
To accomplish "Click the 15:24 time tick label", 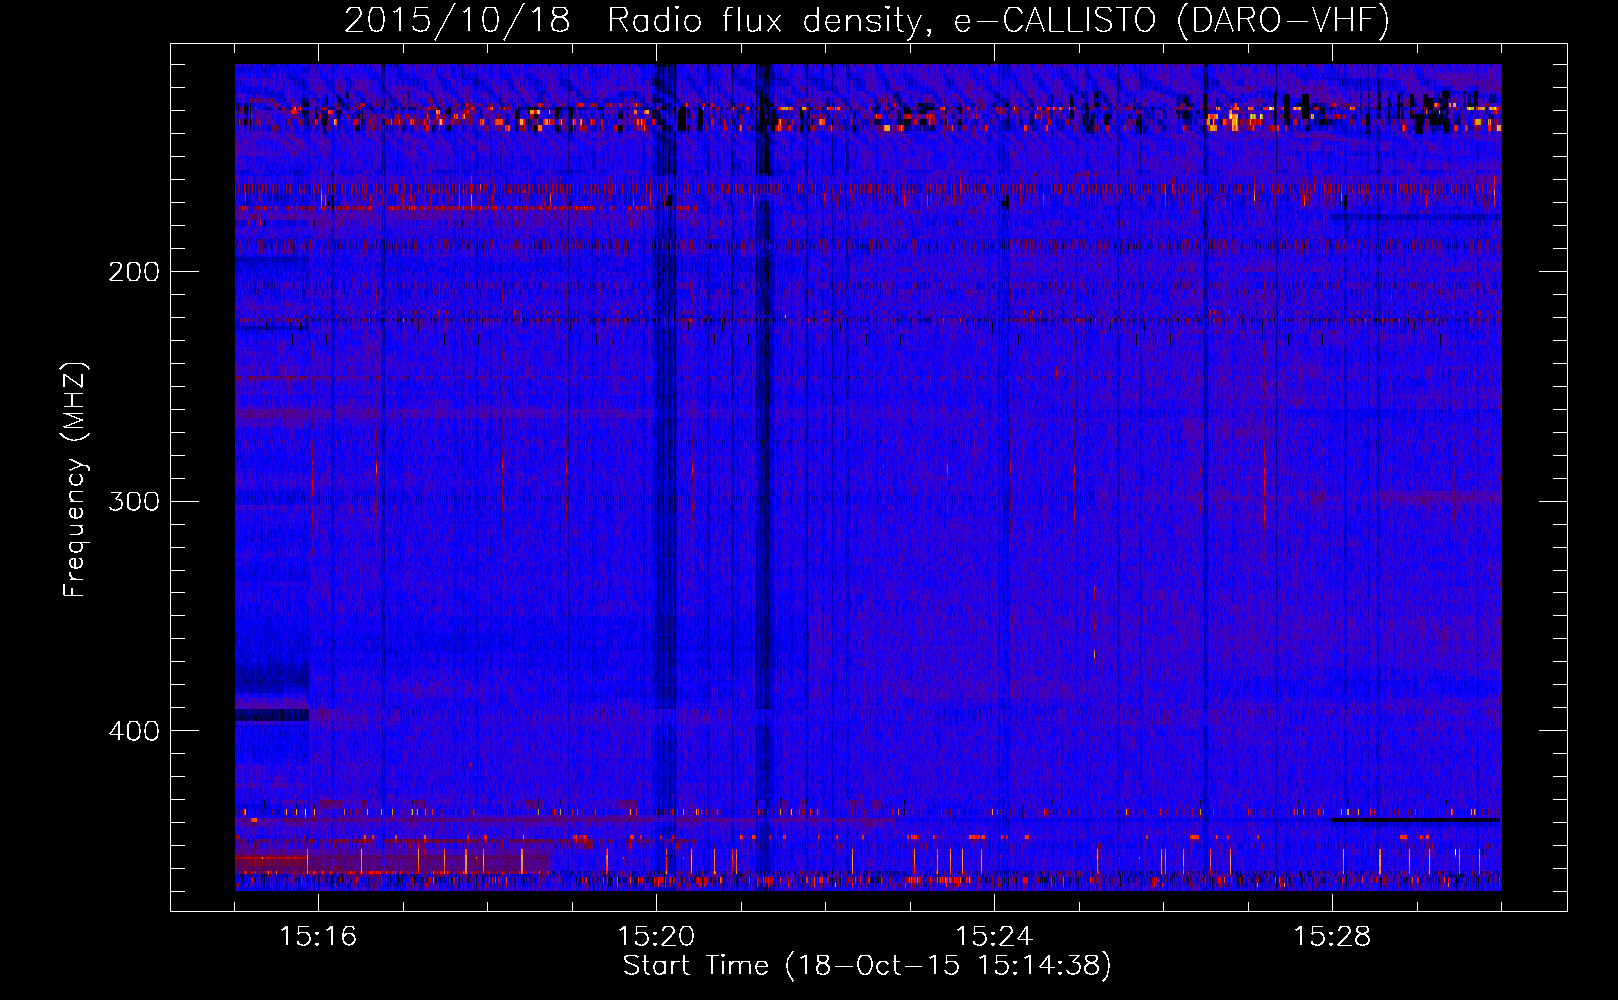I will 994,936.
